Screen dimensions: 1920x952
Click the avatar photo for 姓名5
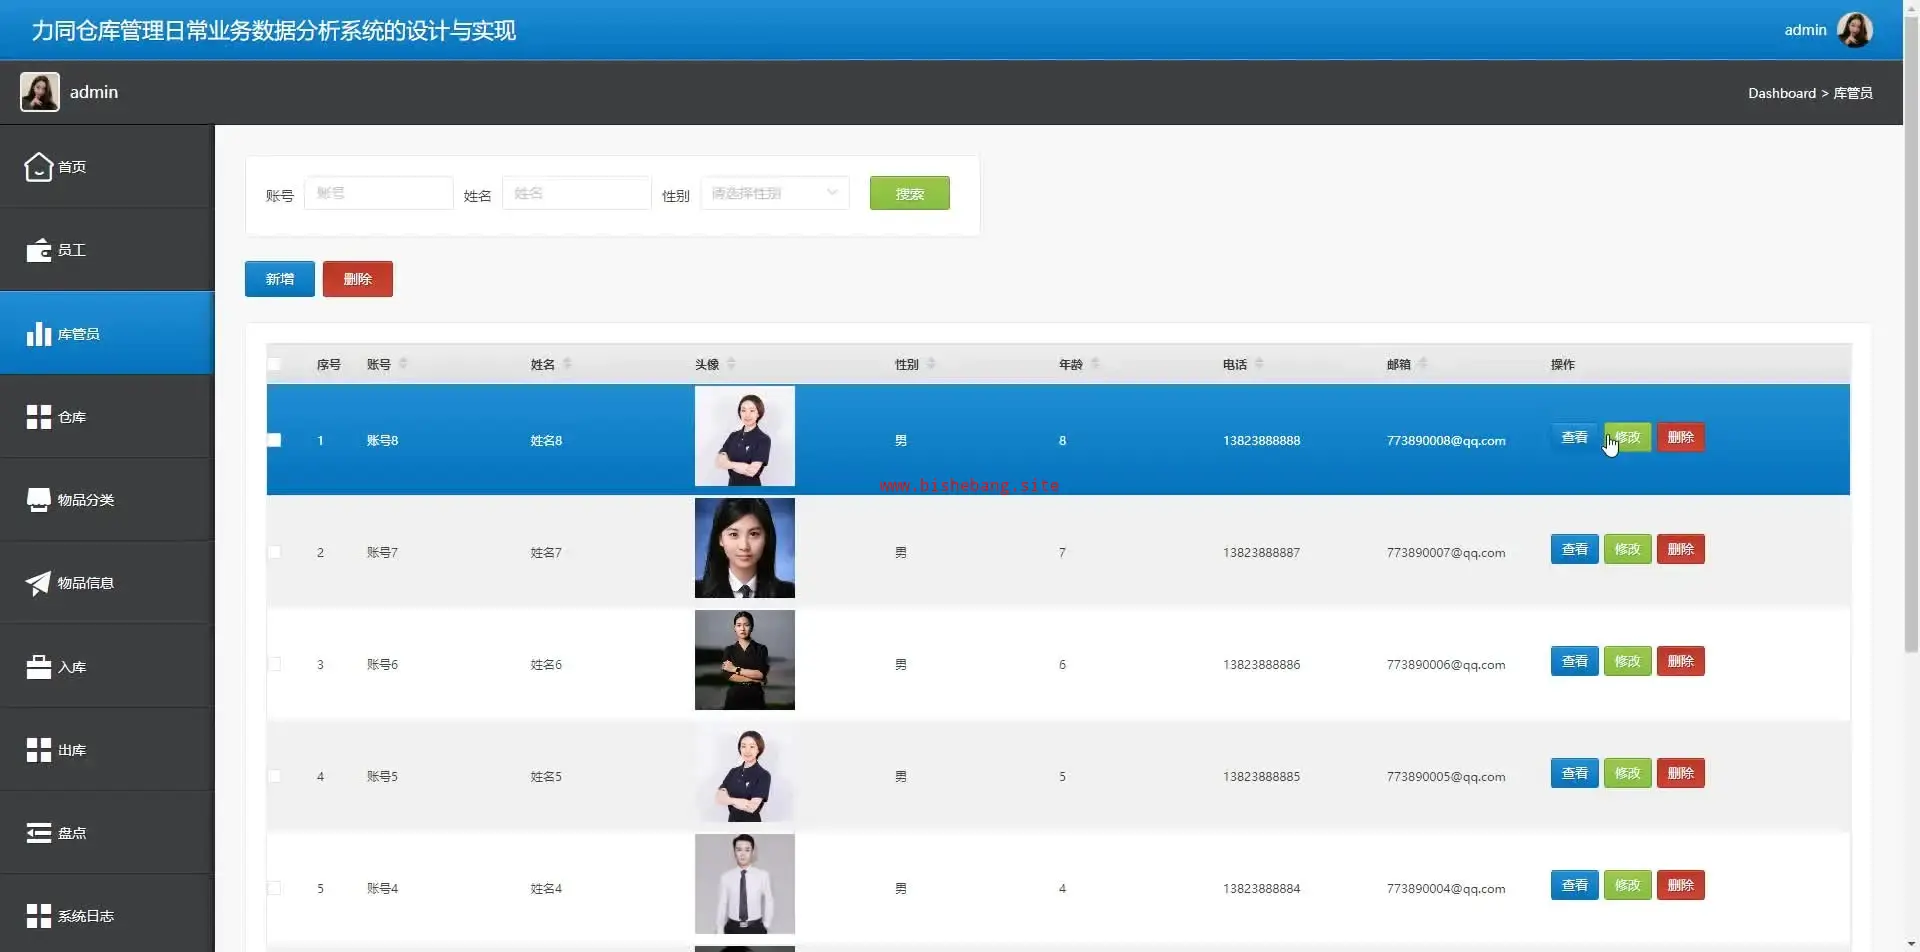745,772
